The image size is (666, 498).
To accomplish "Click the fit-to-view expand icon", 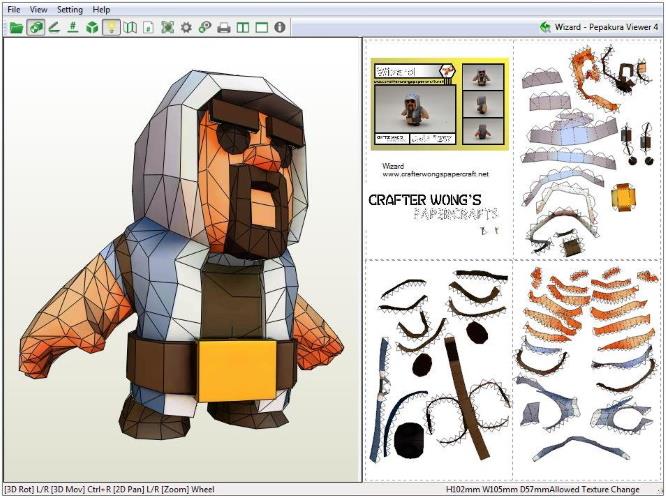I will pyautogui.click(x=168, y=28).
